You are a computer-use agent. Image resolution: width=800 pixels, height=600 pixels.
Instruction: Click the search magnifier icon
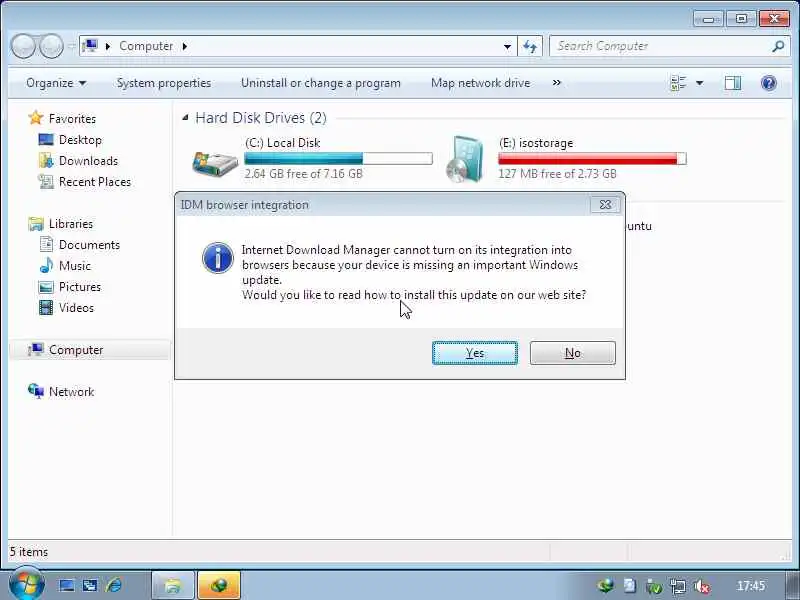click(x=778, y=46)
